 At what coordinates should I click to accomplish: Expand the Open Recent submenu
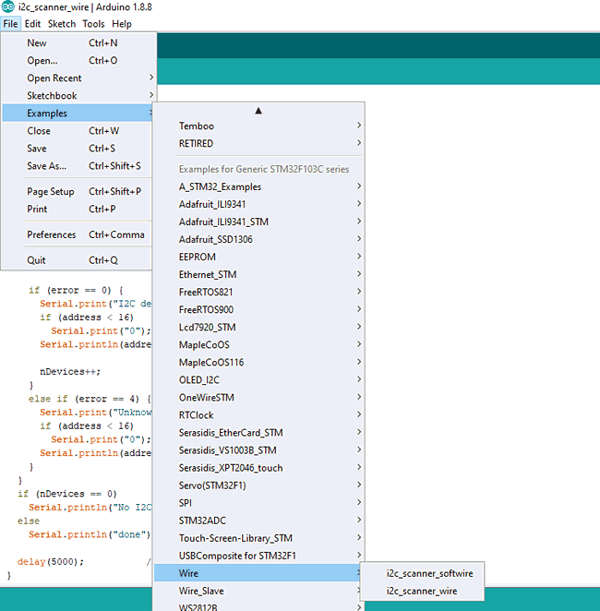[77, 78]
